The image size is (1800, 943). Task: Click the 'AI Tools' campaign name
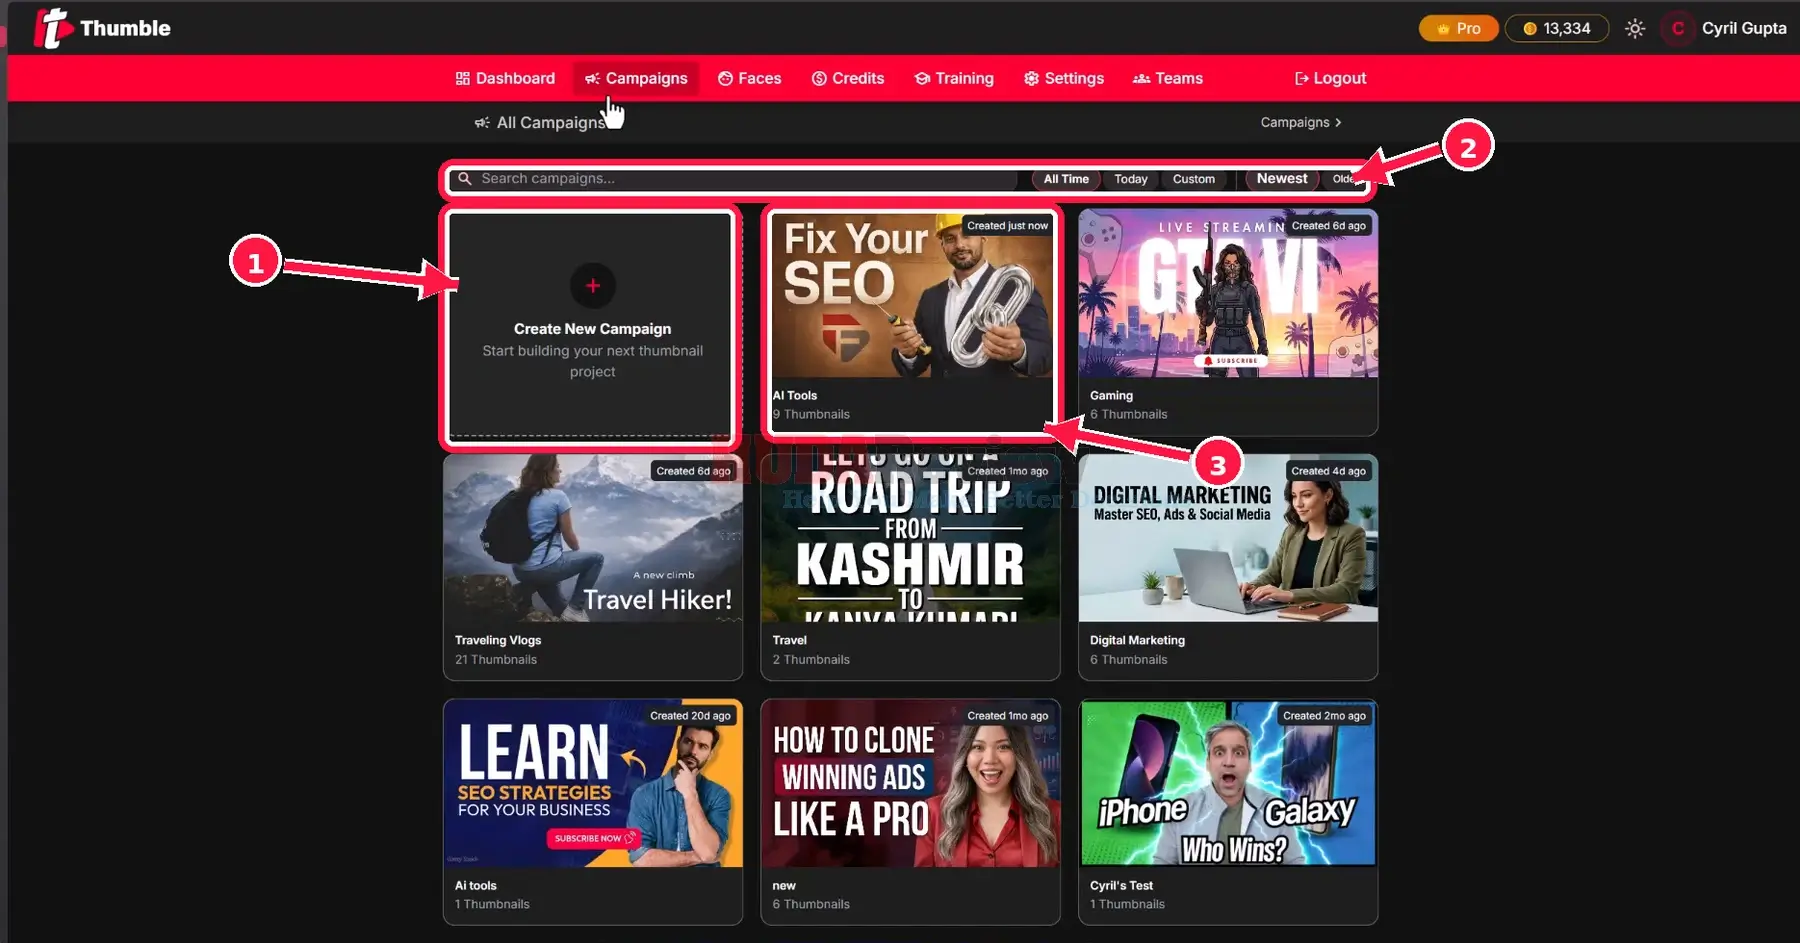click(x=795, y=396)
